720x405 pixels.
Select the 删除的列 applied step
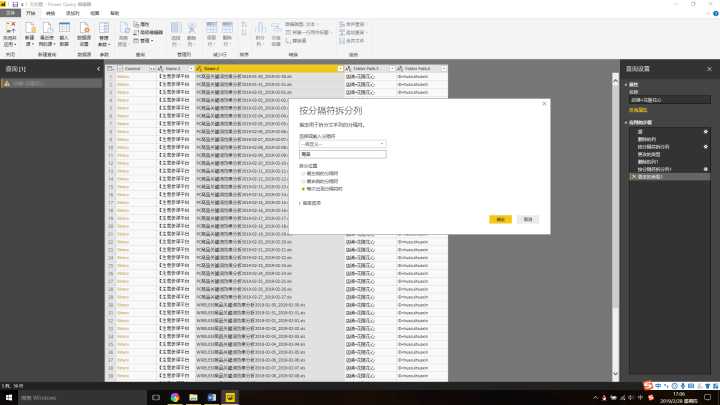pos(647,139)
